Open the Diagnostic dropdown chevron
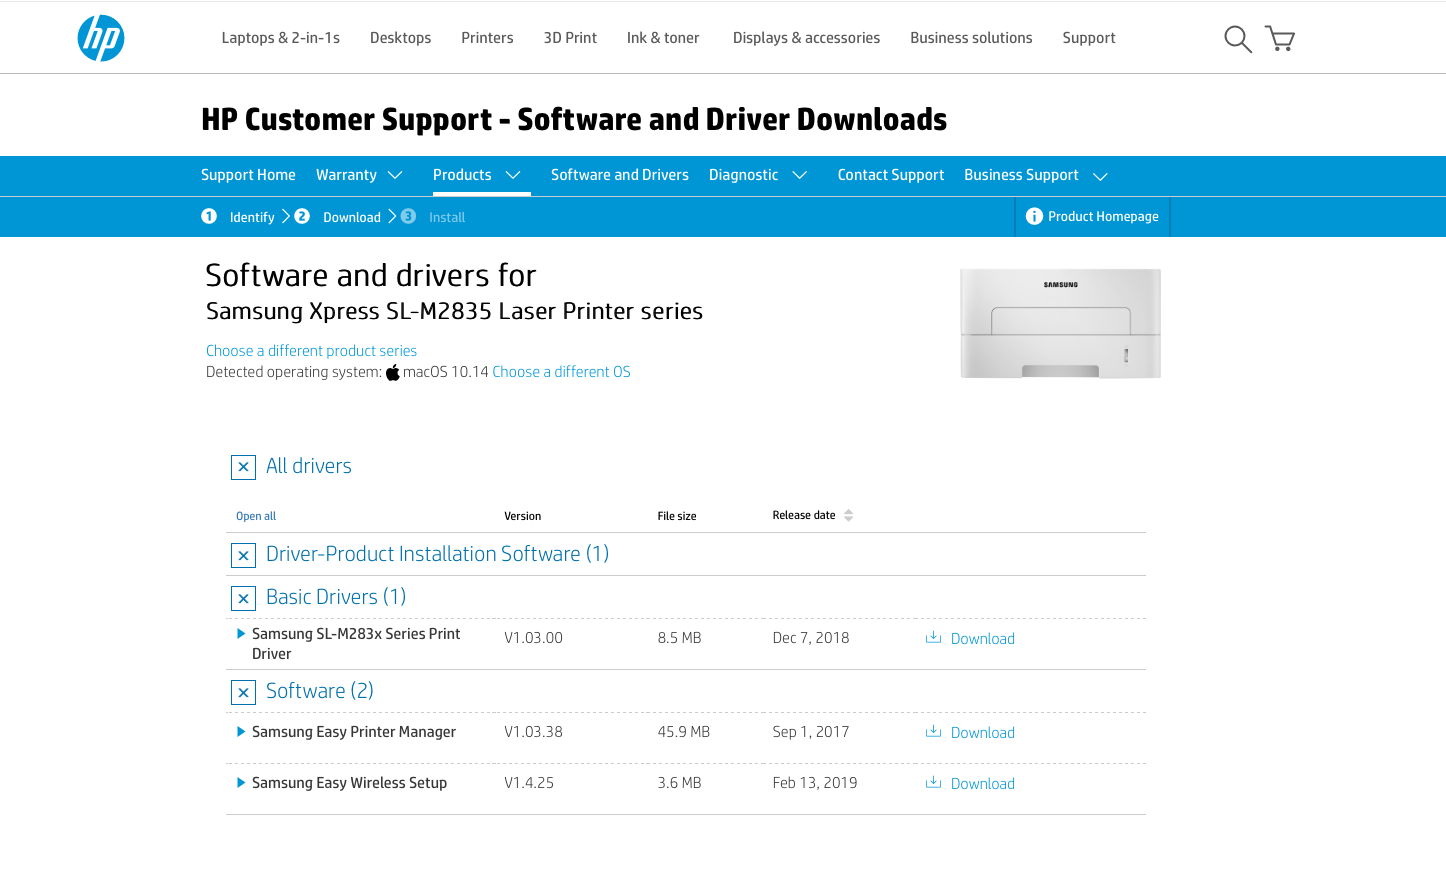1446x877 pixels. coord(800,175)
